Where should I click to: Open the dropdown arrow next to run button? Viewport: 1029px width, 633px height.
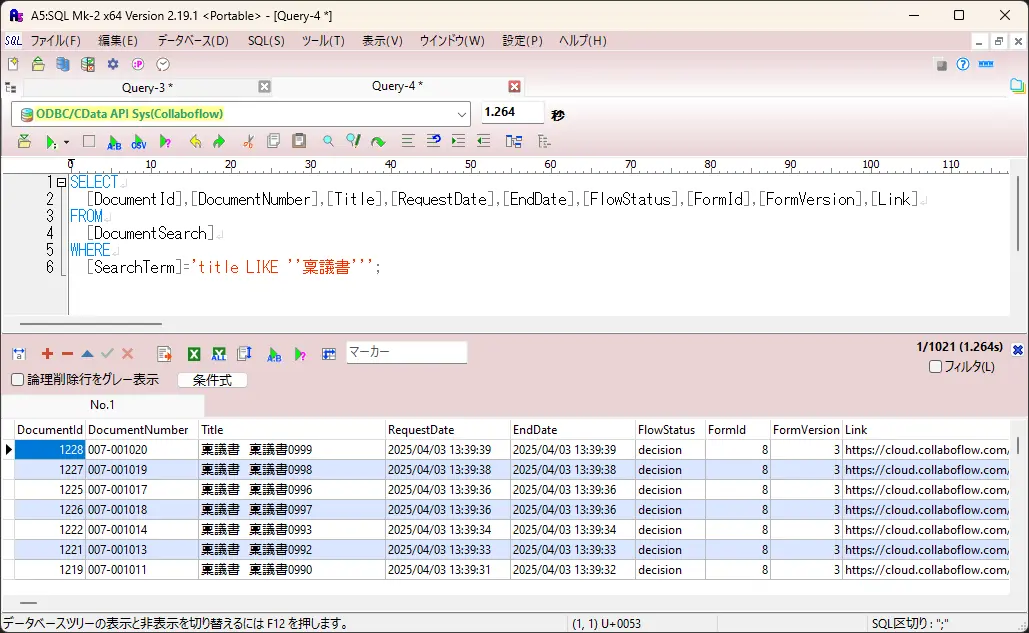pyautogui.click(x=66, y=143)
